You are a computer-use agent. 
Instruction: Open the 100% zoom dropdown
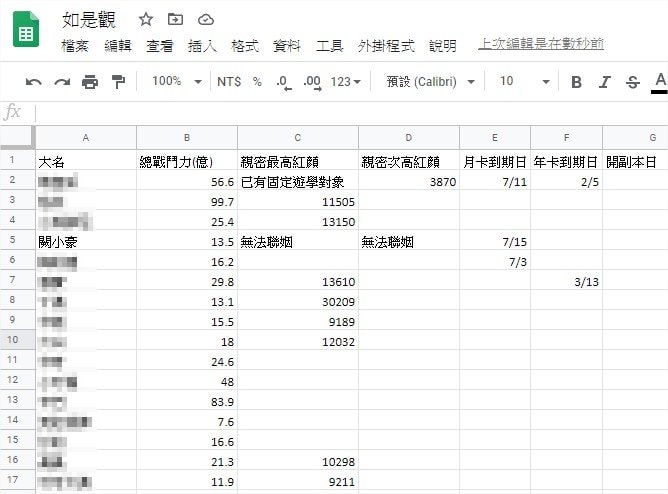(x=177, y=82)
